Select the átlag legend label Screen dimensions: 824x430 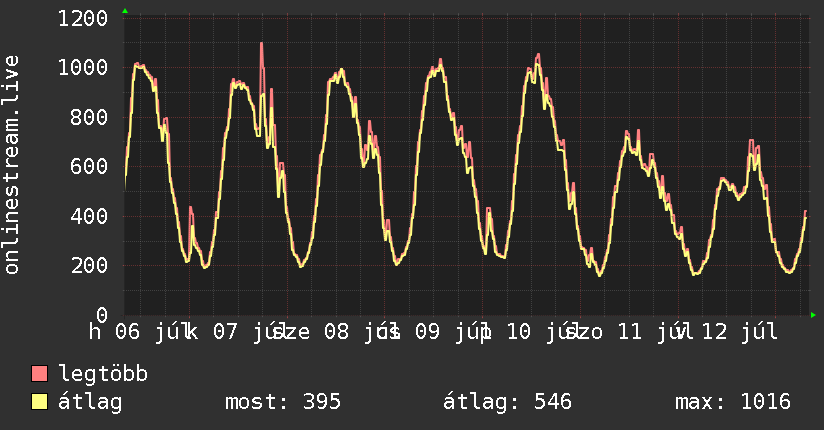(90, 402)
